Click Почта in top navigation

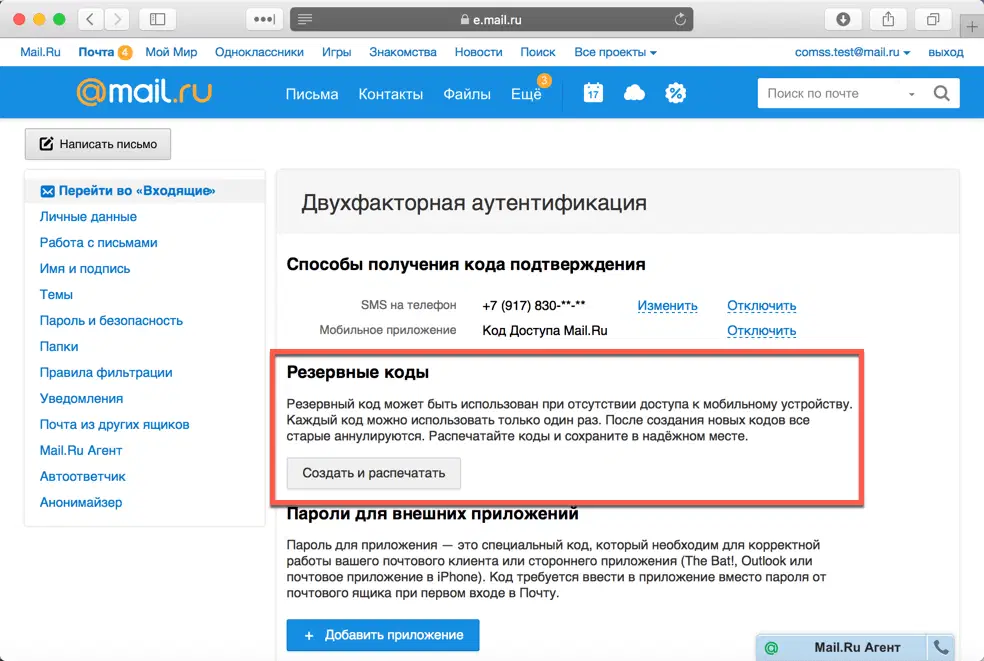[x=96, y=52]
